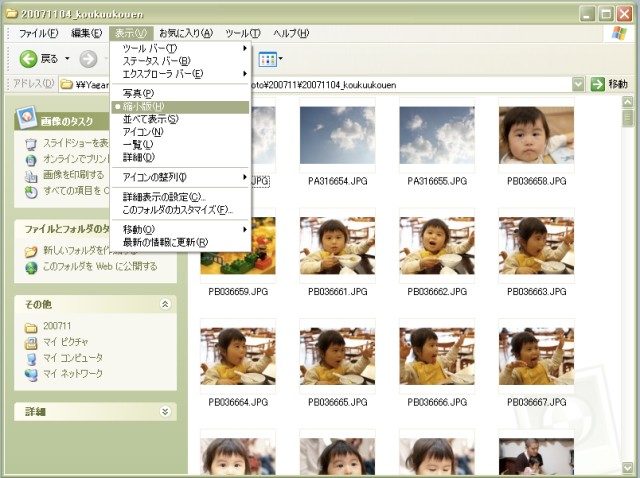Select 詳細 view mode in the menu
This screenshot has height=478, width=640.
point(138,157)
